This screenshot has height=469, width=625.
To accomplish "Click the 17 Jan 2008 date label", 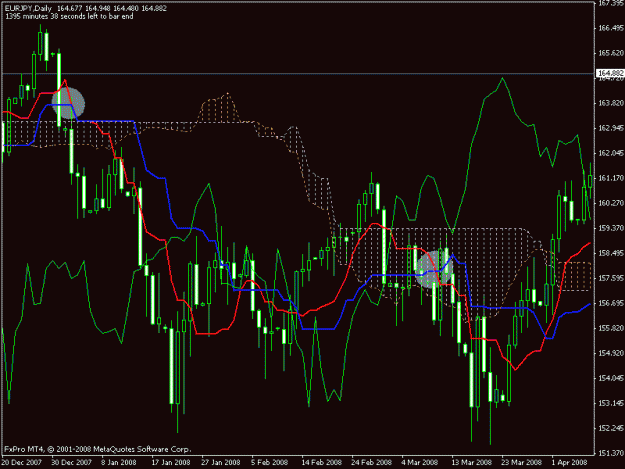I will coord(171,463).
